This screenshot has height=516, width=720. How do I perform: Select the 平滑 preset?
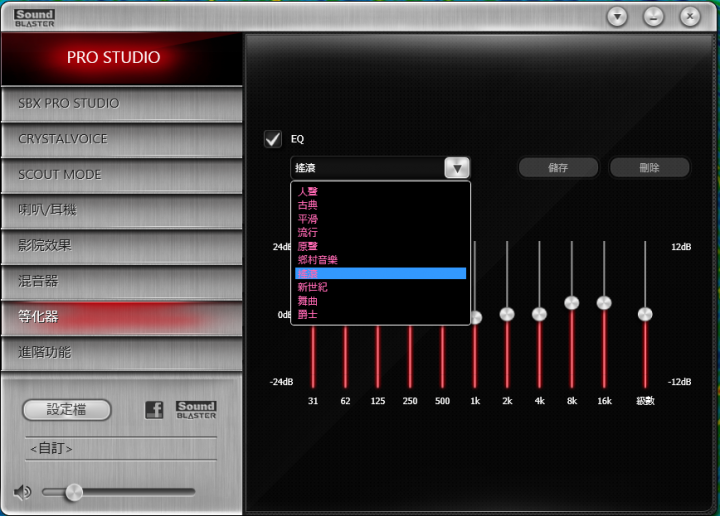pos(380,219)
